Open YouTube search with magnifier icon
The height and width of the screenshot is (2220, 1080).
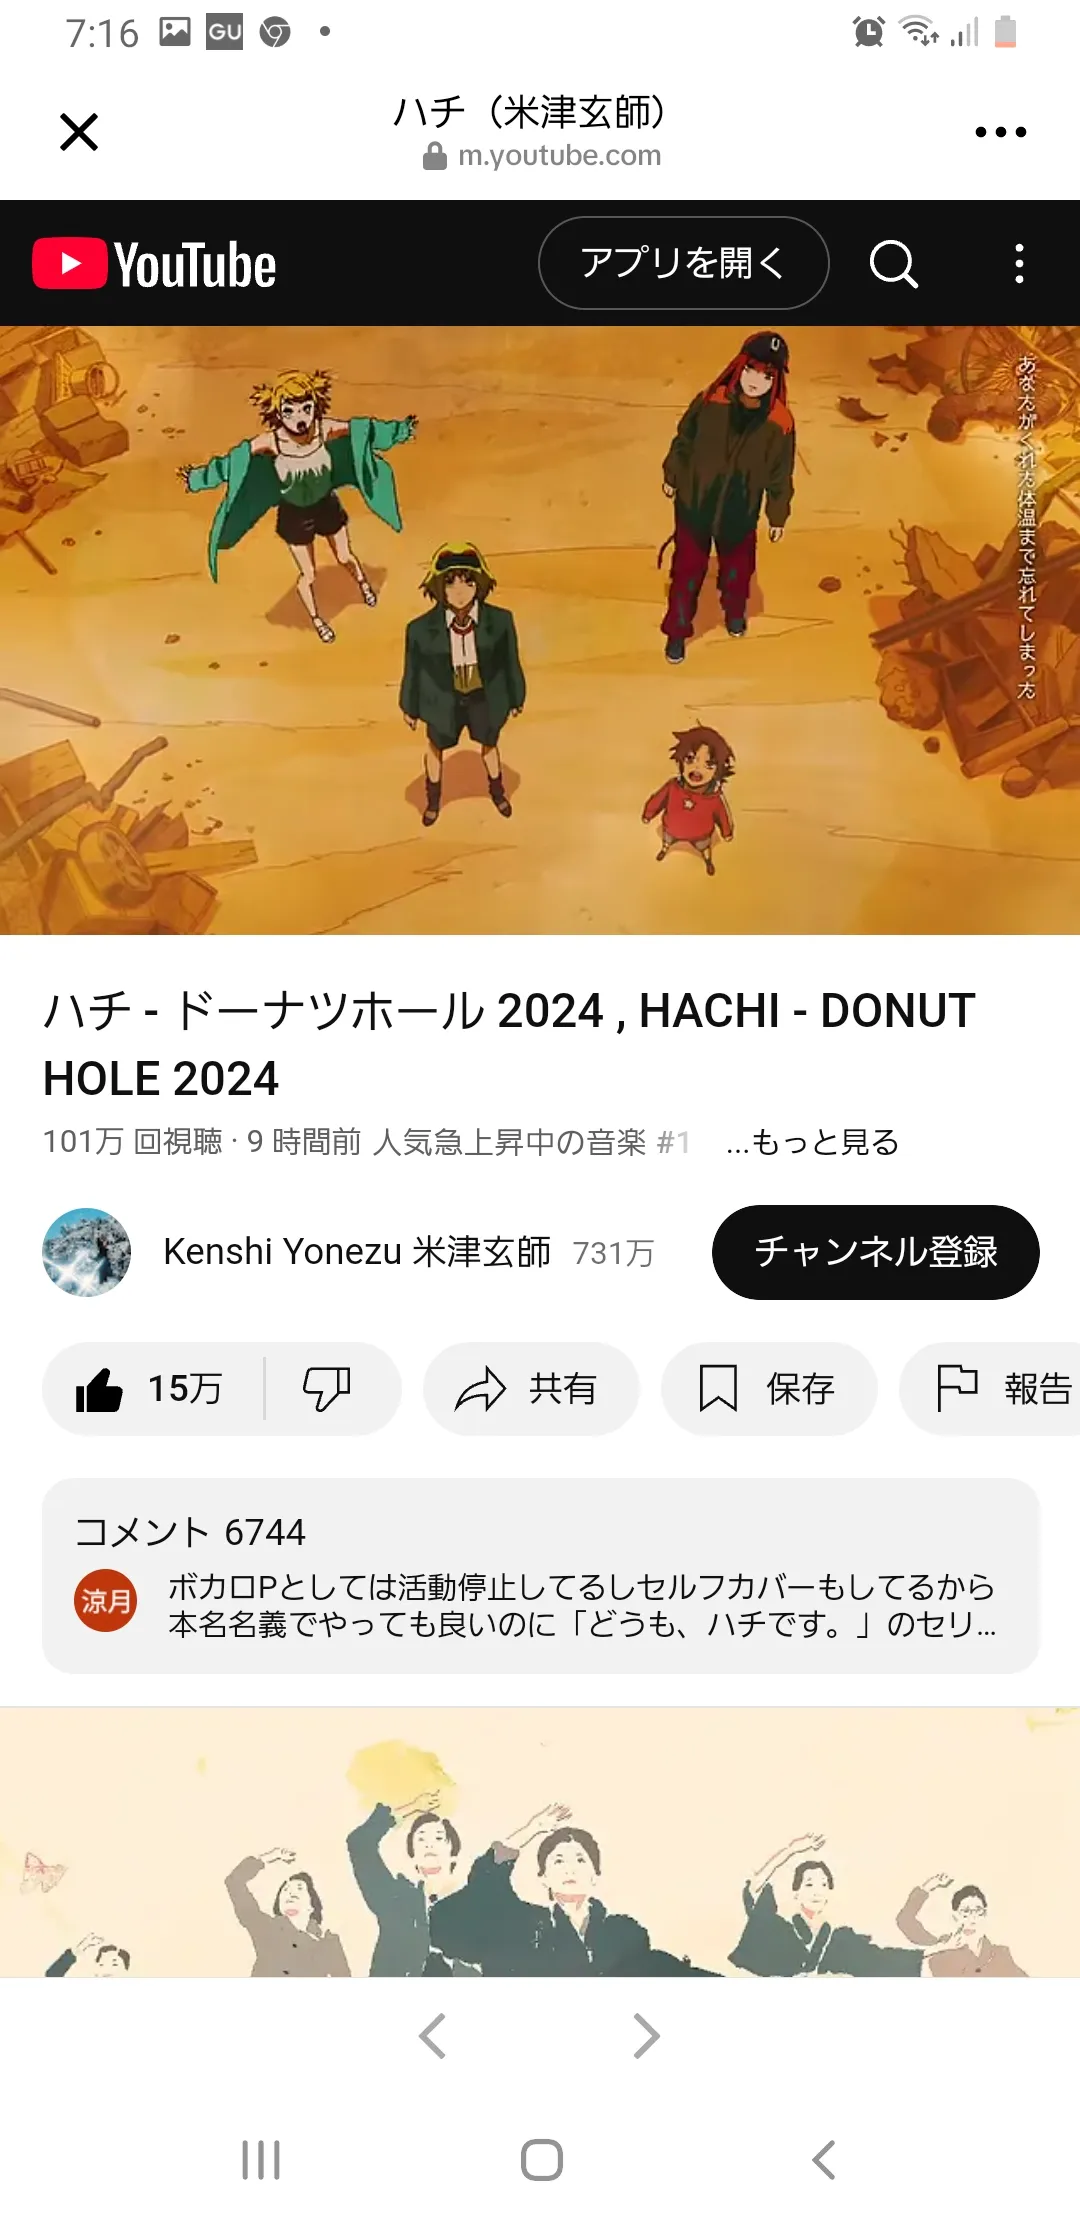tap(893, 264)
